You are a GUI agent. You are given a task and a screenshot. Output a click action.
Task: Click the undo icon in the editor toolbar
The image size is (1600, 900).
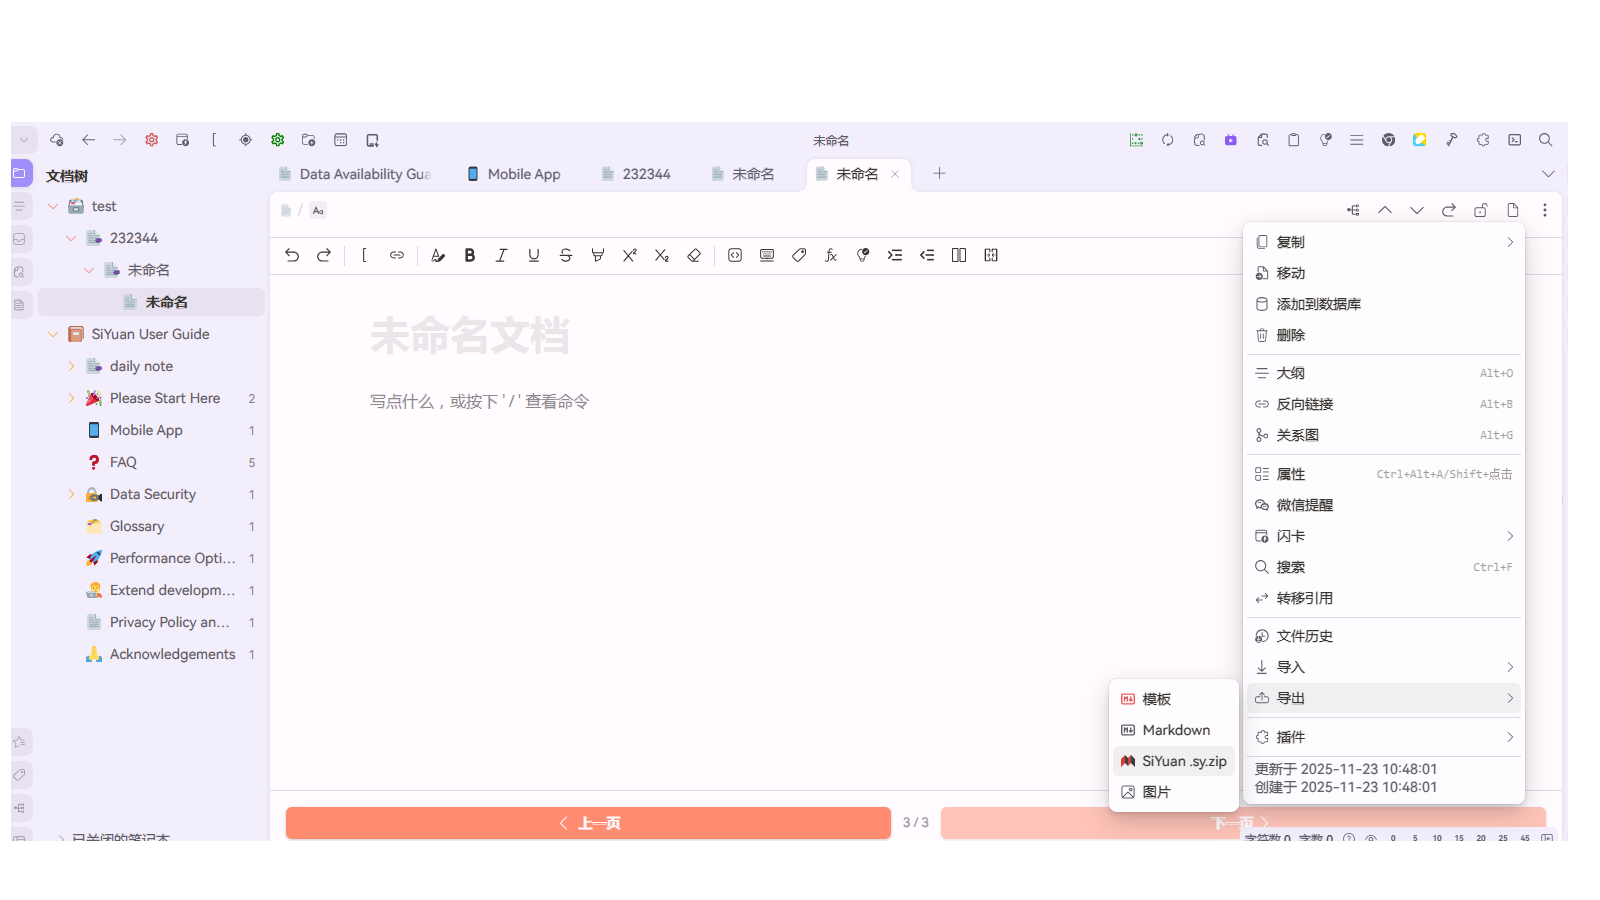291,255
